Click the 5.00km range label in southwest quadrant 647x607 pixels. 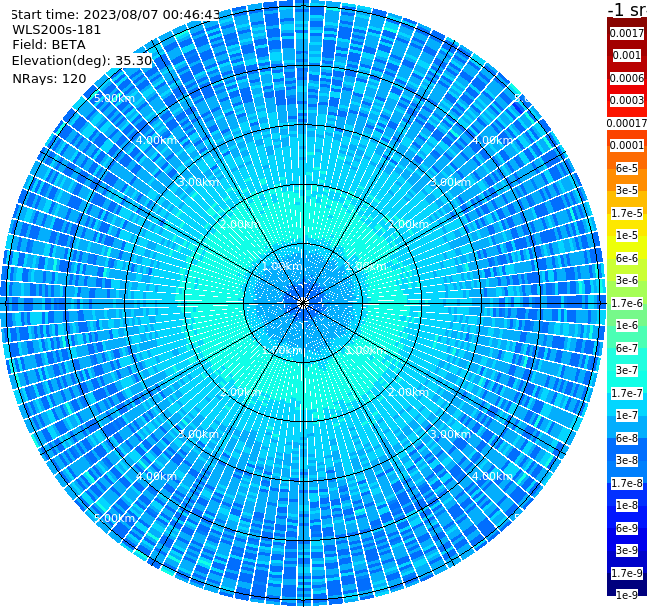pyautogui.click(x=114, y=518)
